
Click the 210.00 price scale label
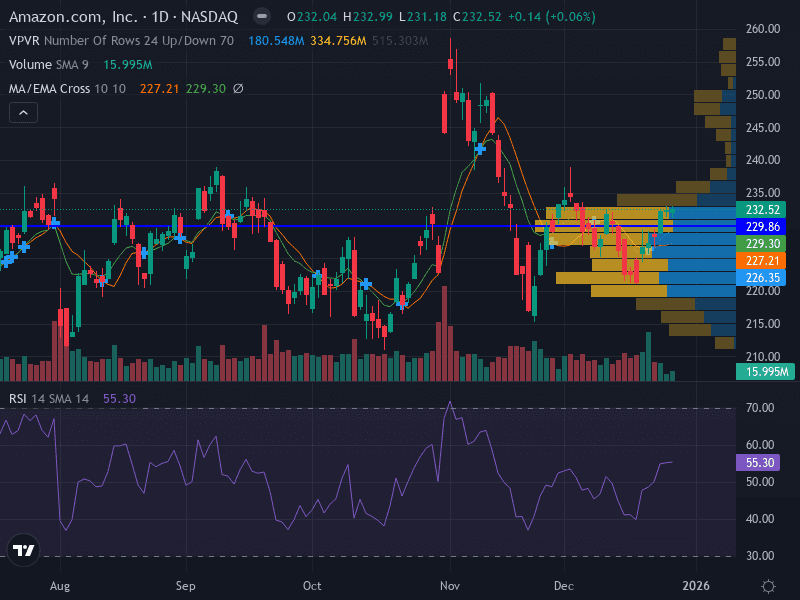point(763,357)
